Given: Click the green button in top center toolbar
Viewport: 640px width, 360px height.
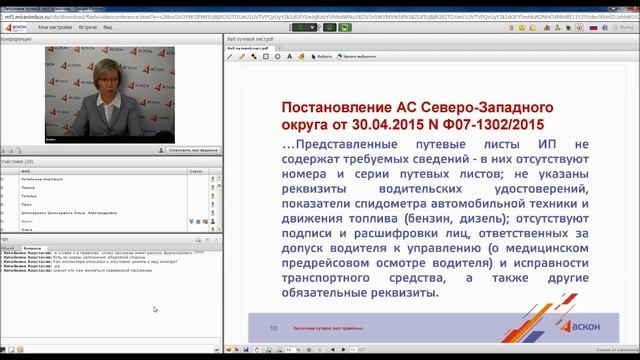Looking at the screenshot, I should [x=345, y=27].
